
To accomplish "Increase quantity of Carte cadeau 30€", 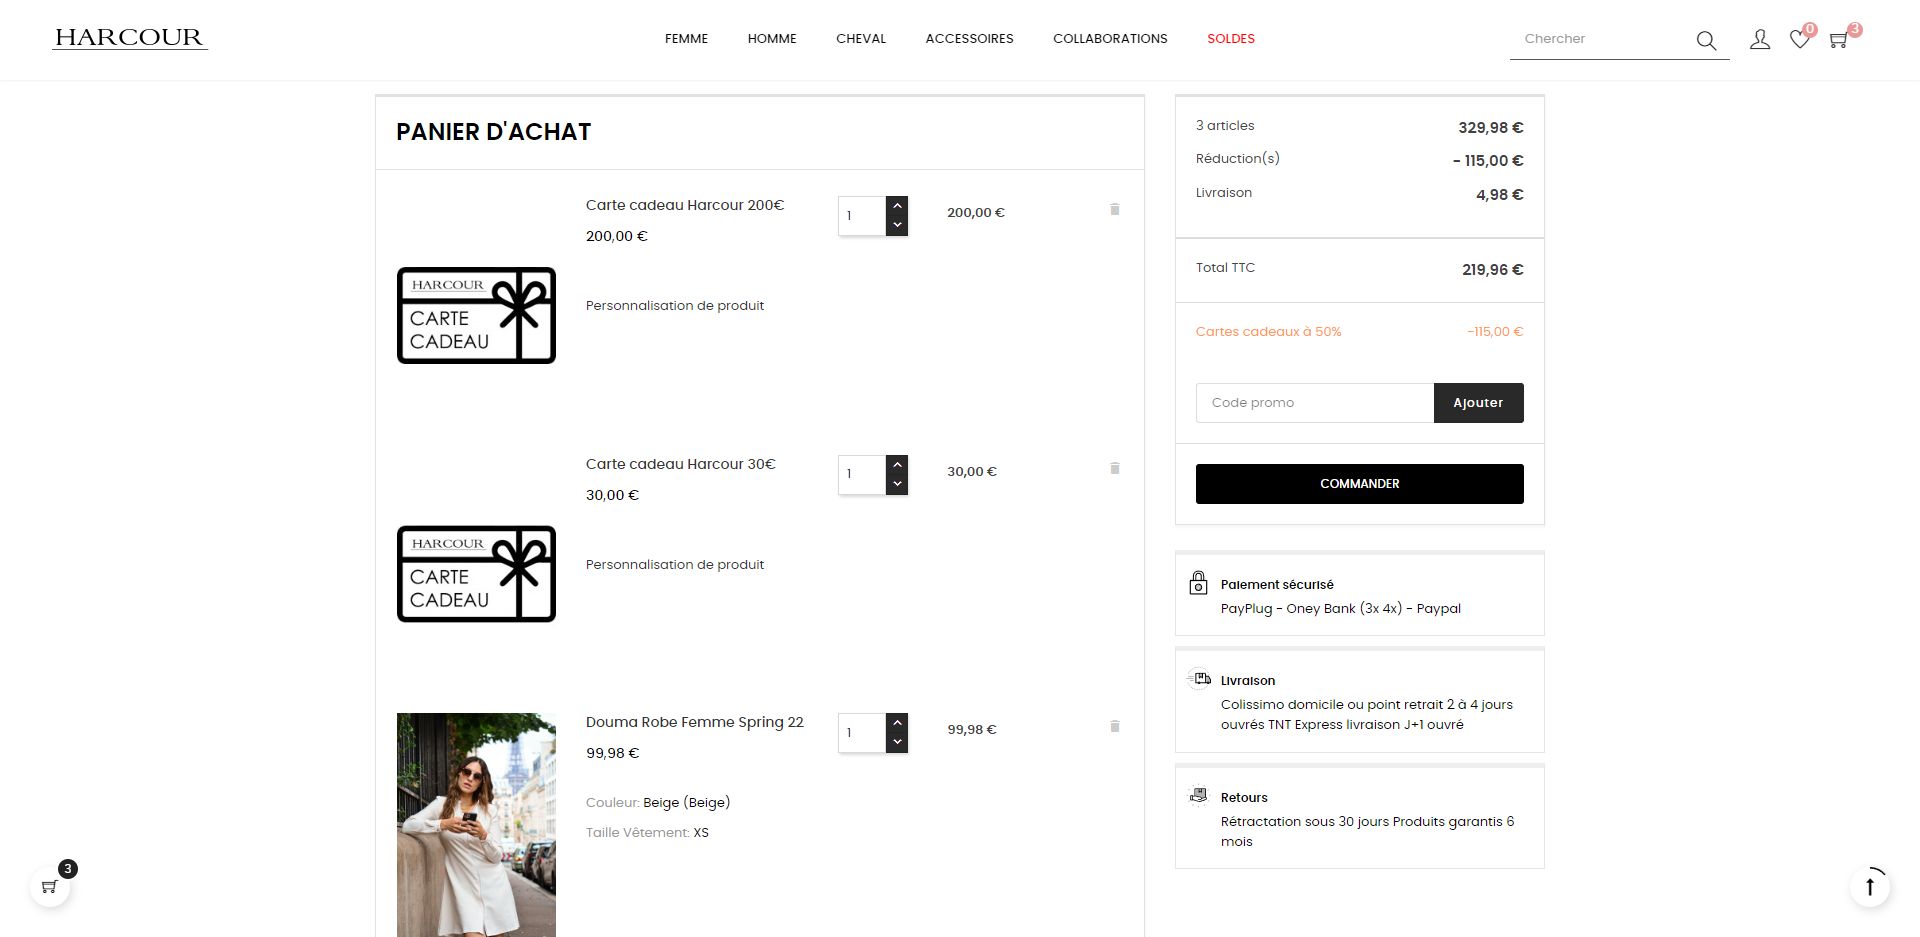I will point(897,465).
